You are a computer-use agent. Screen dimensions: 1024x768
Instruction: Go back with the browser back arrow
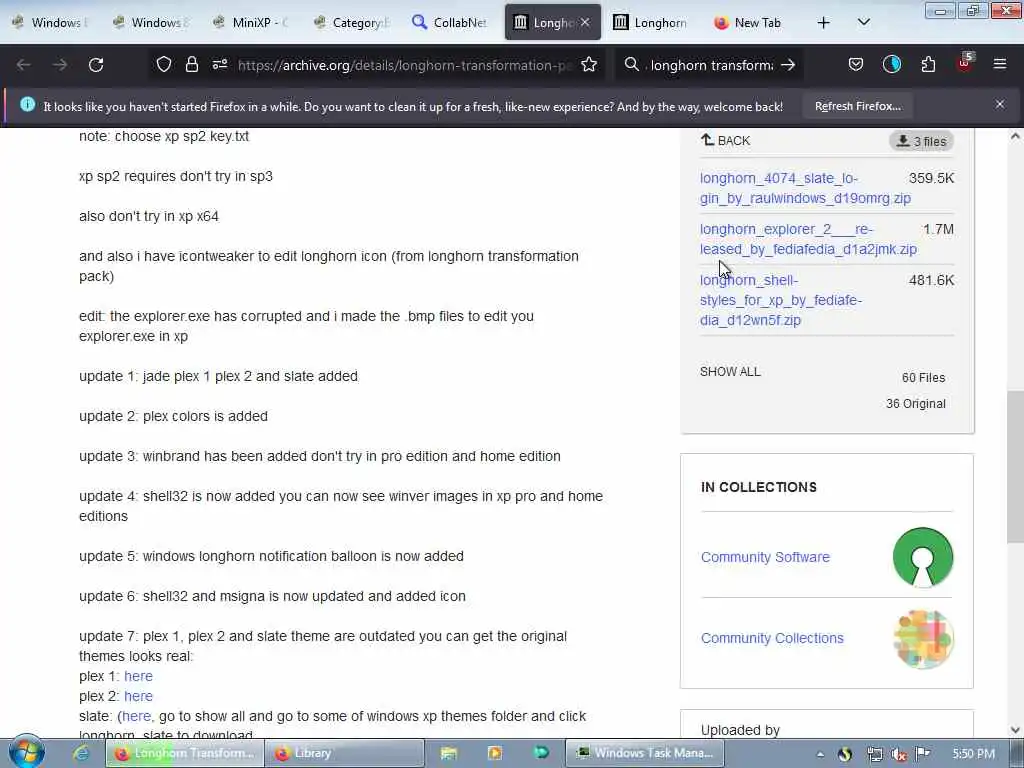[24, 65]
